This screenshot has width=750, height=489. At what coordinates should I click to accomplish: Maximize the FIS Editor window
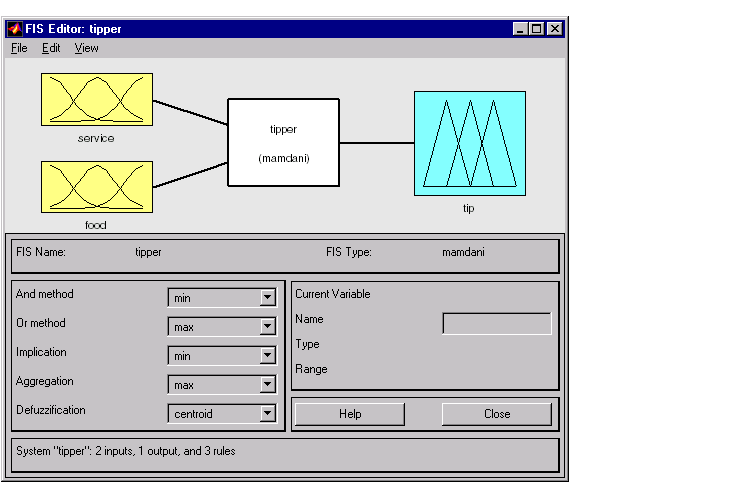pos(536,29)
